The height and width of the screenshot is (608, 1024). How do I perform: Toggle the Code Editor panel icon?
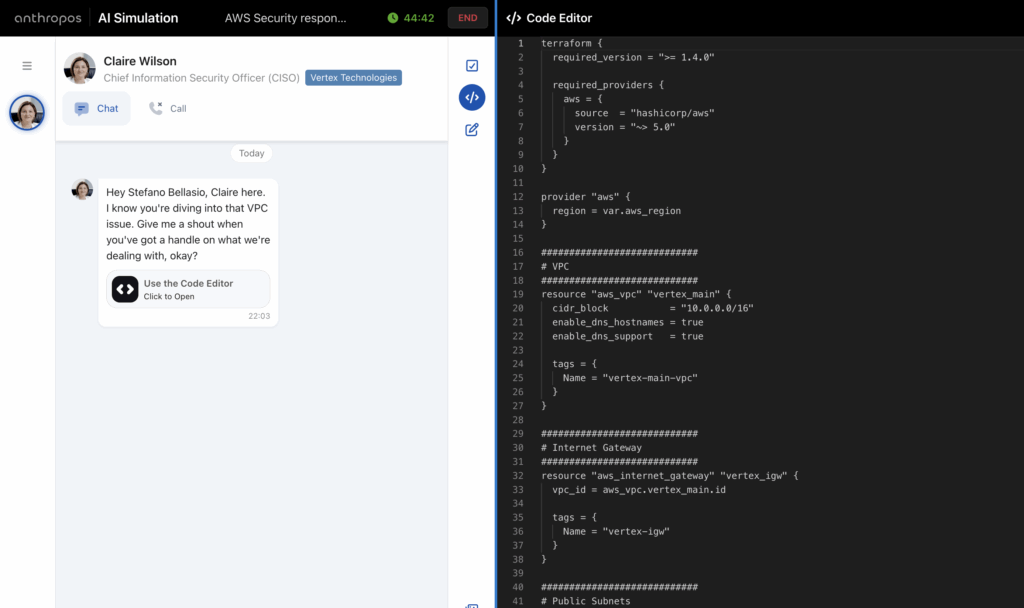tap(472, 97)
